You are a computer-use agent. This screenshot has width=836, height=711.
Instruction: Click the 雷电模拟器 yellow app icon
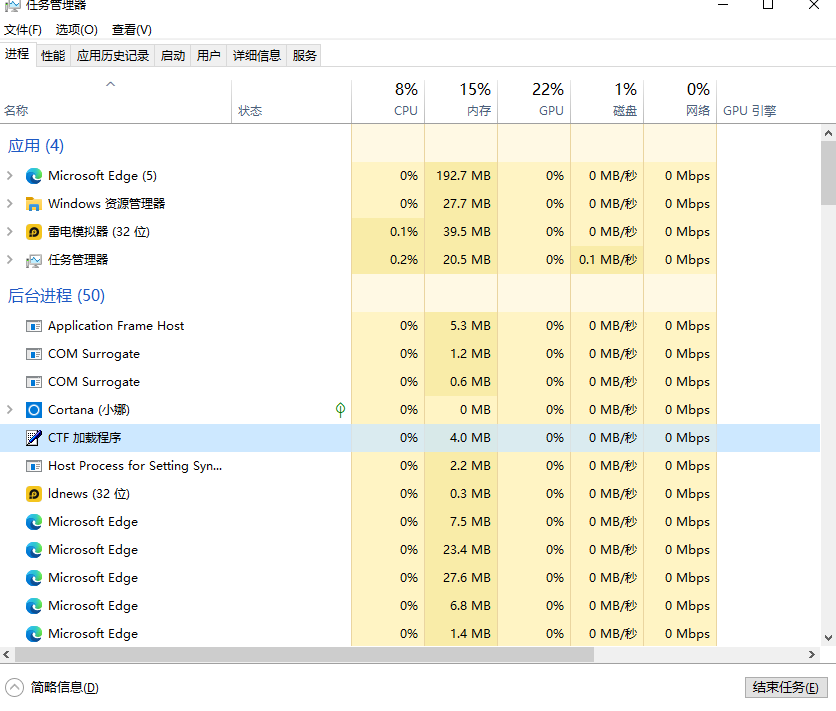point(34,232)
